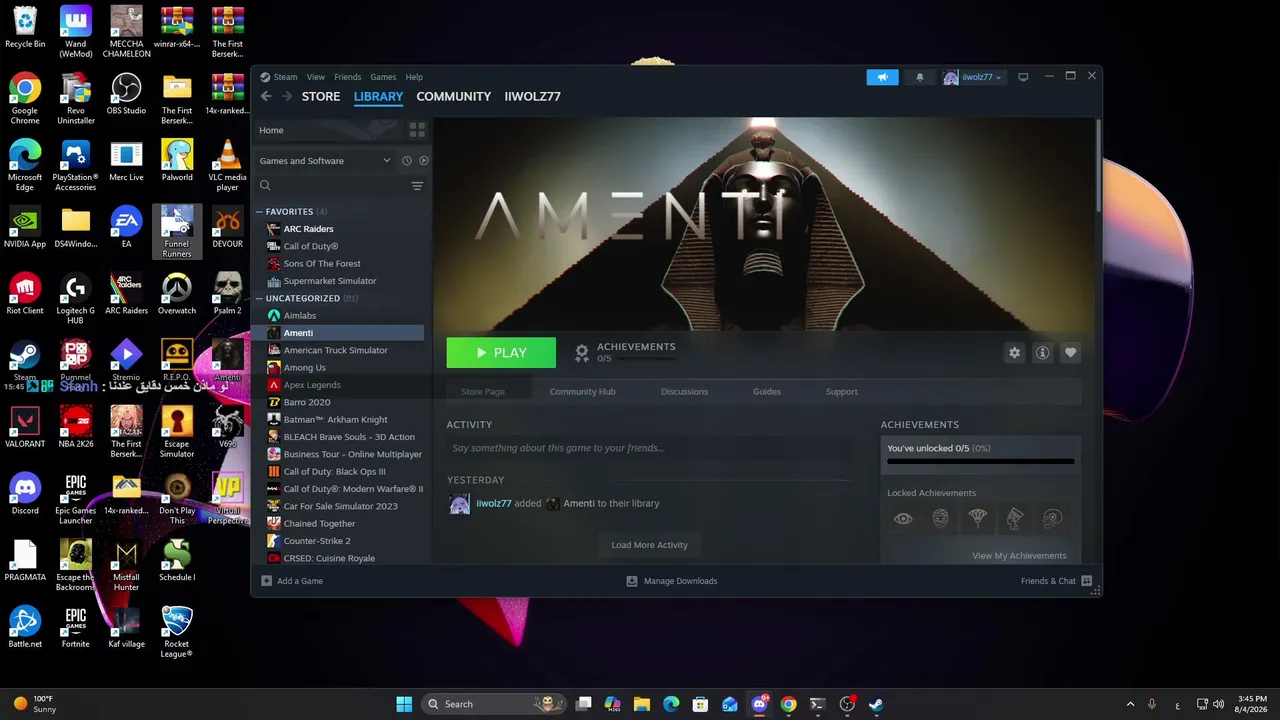The image size is (1280, 720).
Task: Click the mummy head locked achievement icon
Action: 941,519
